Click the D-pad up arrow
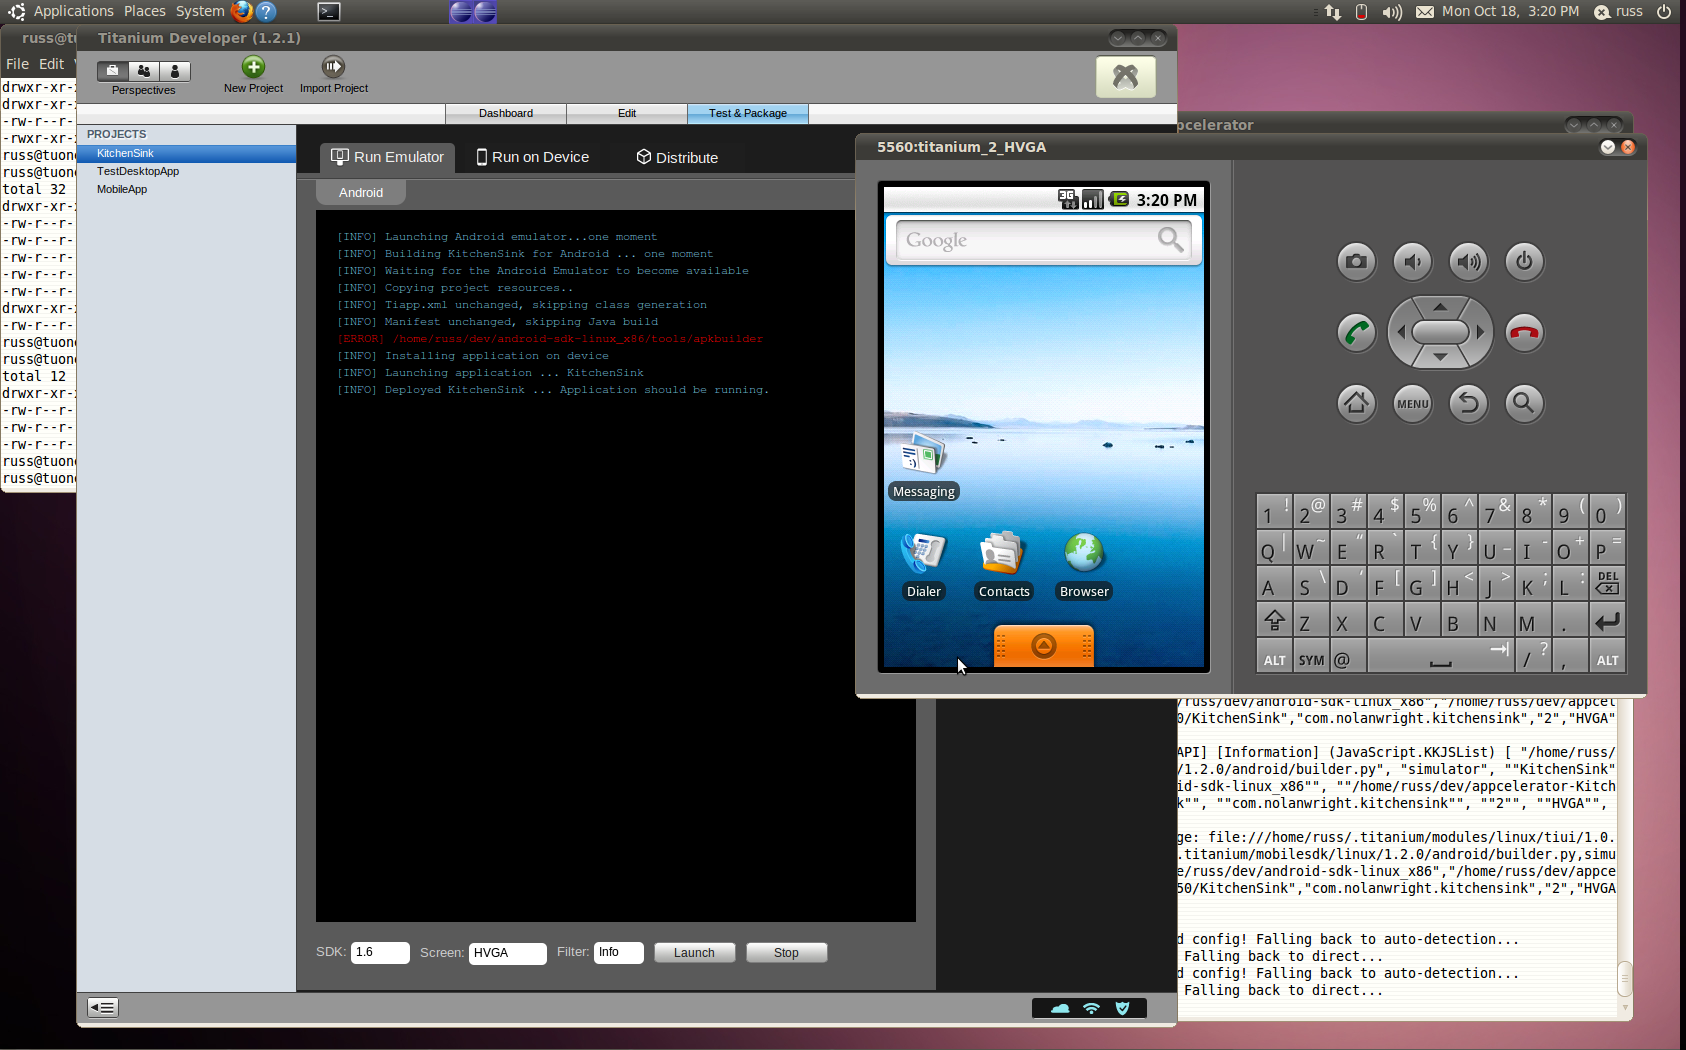Viewport: 1686px width, 1050px height. tap(1440, 307)
